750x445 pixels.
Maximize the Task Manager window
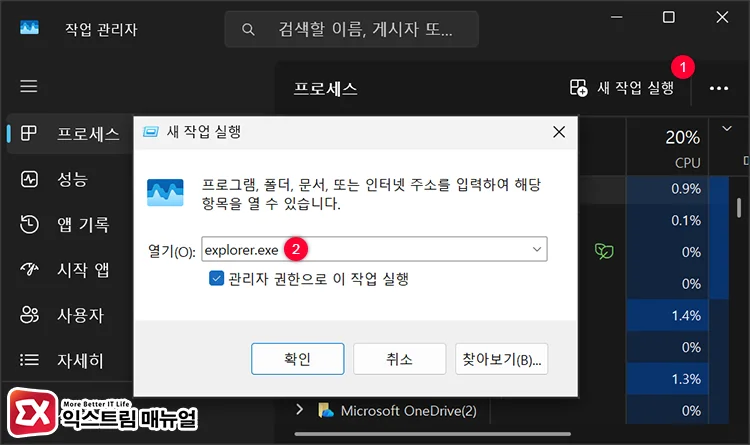pyautogui.click(x=669, y=17)
